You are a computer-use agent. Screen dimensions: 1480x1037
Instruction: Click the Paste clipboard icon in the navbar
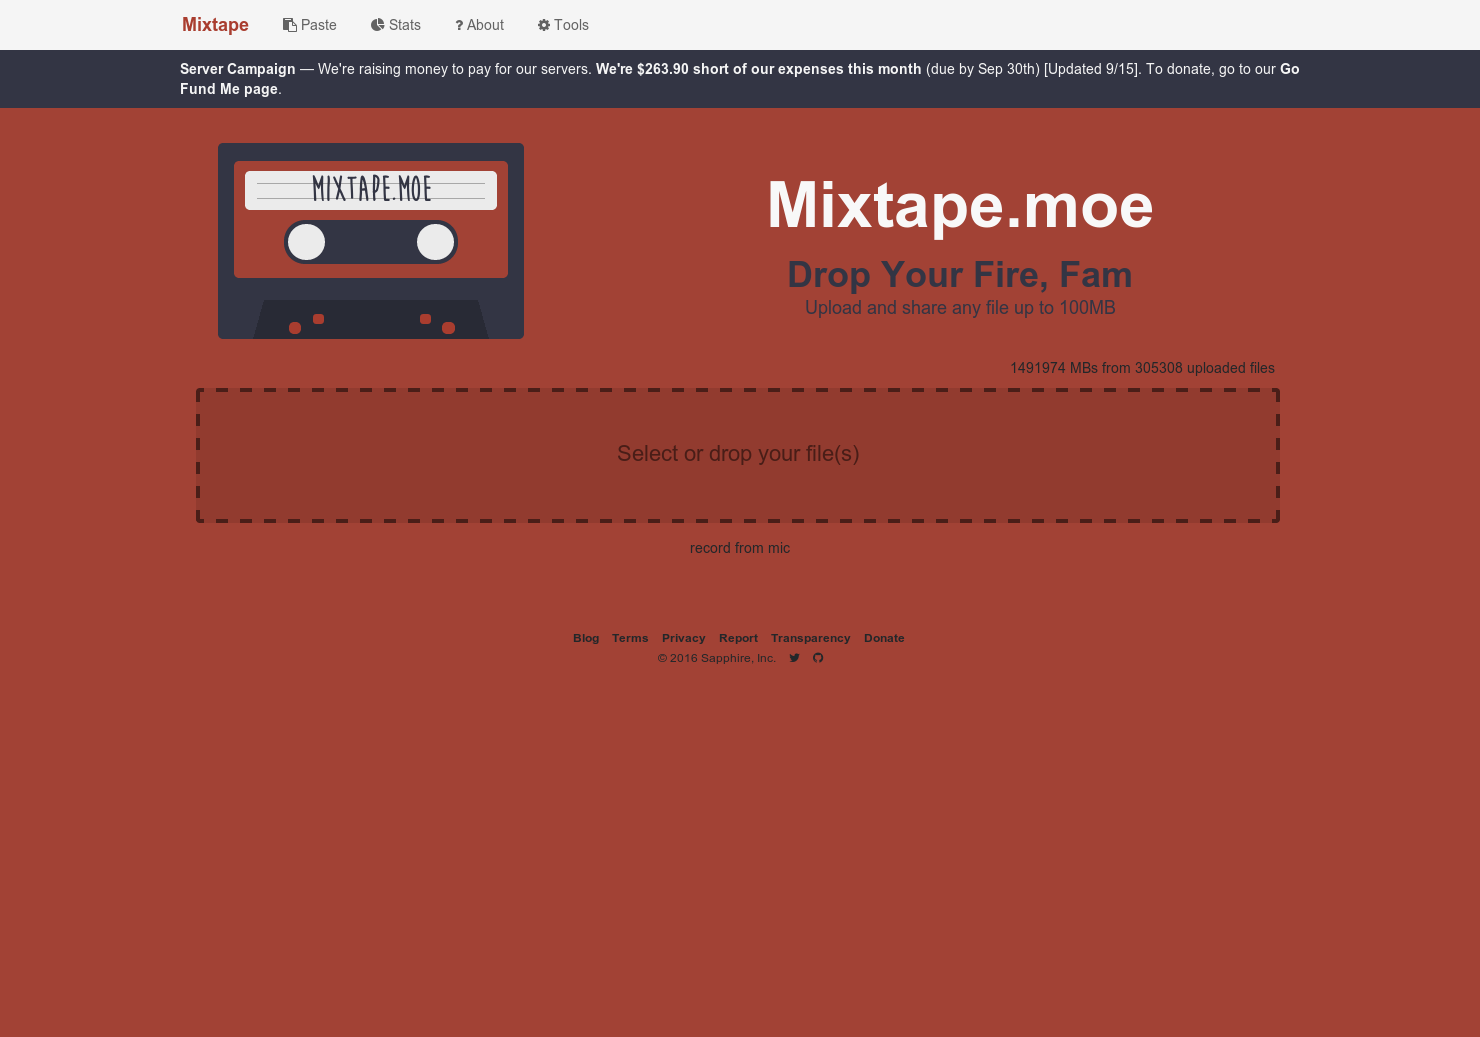289,24
